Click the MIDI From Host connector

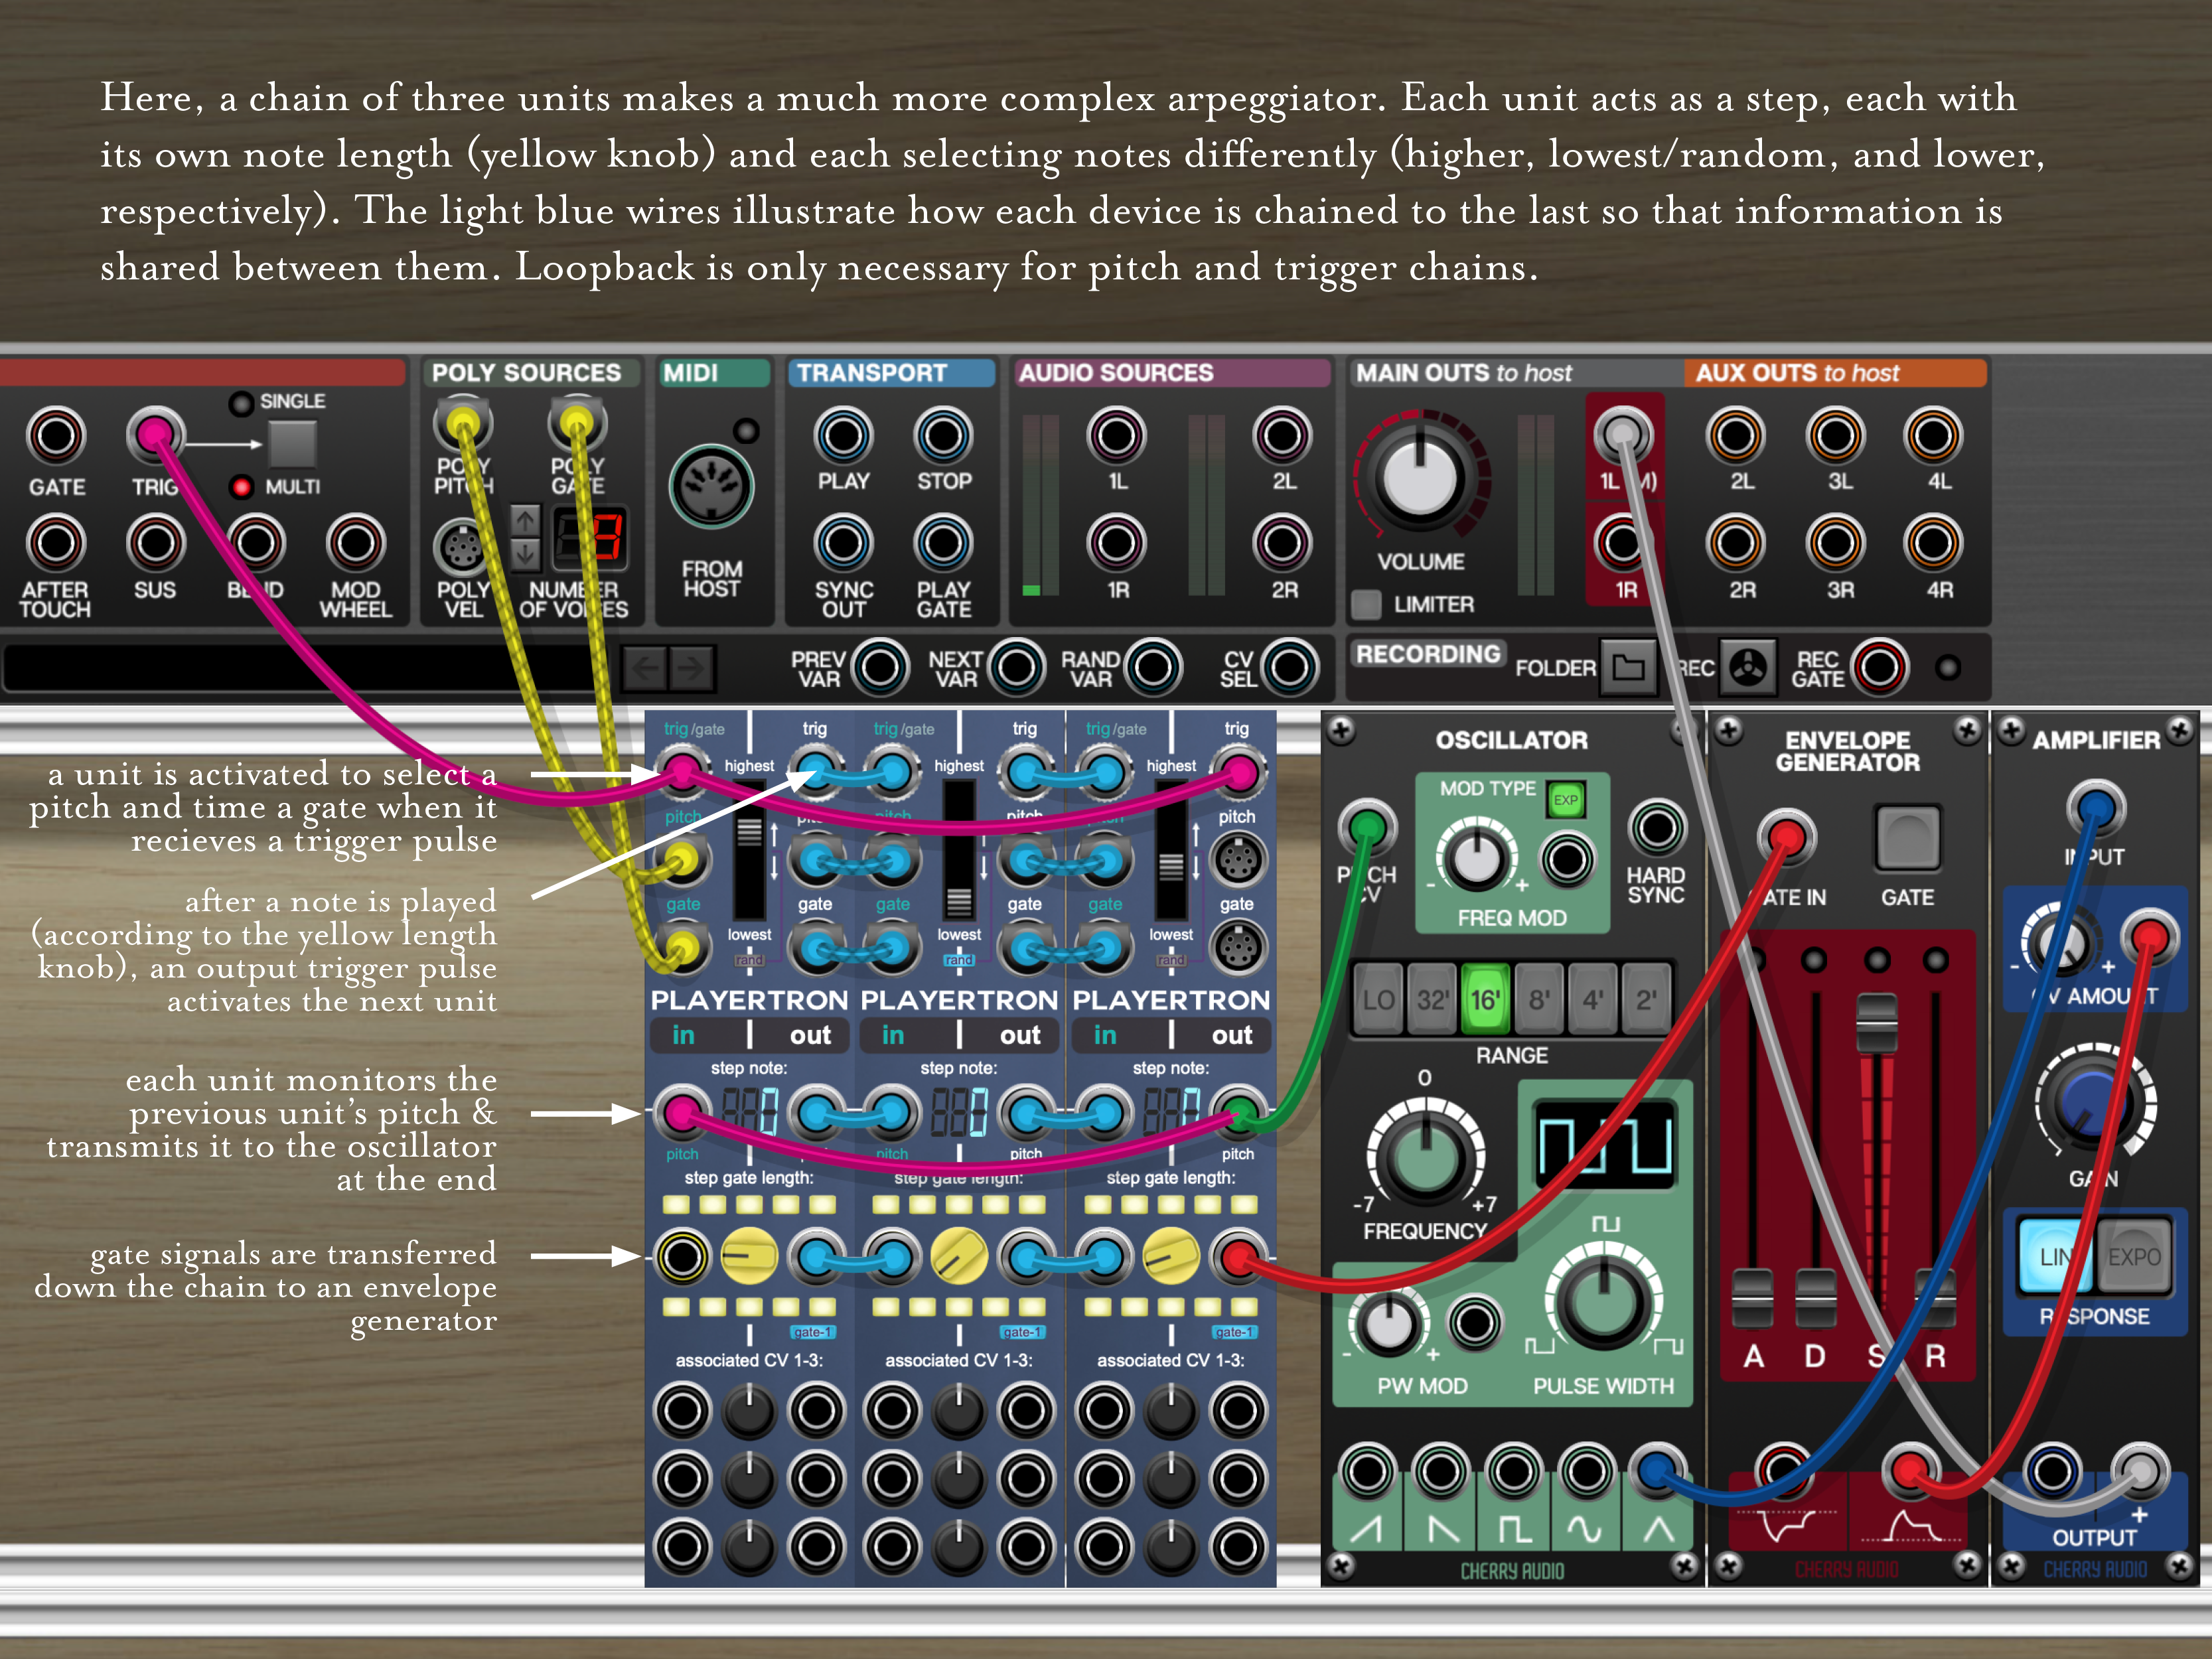pyautogui.click(x=711, y=488)
